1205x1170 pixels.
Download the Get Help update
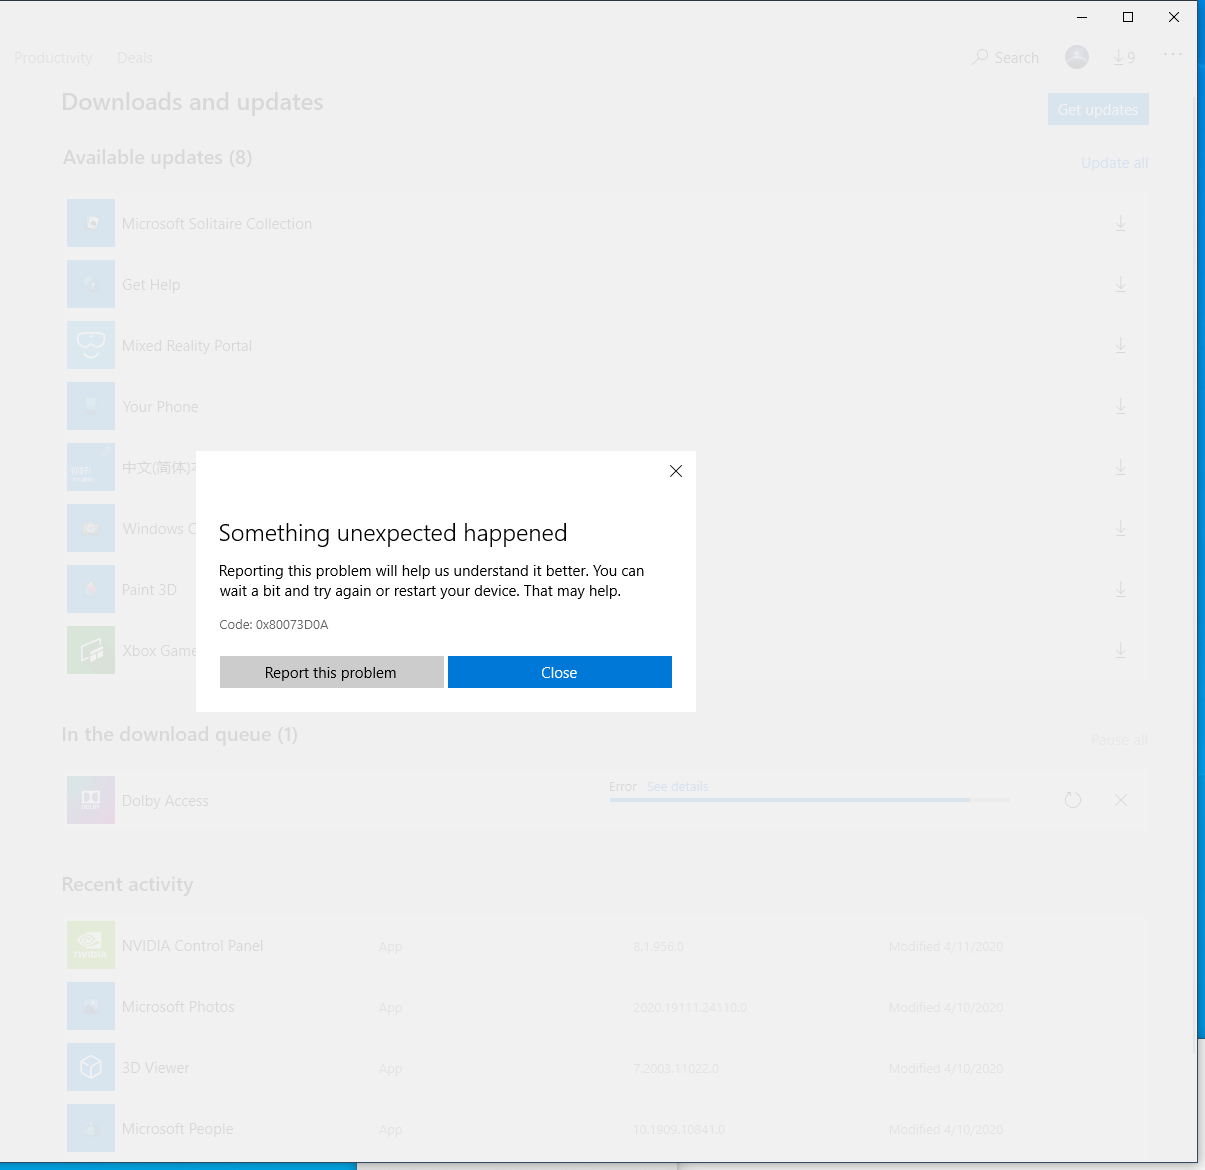1121,285
